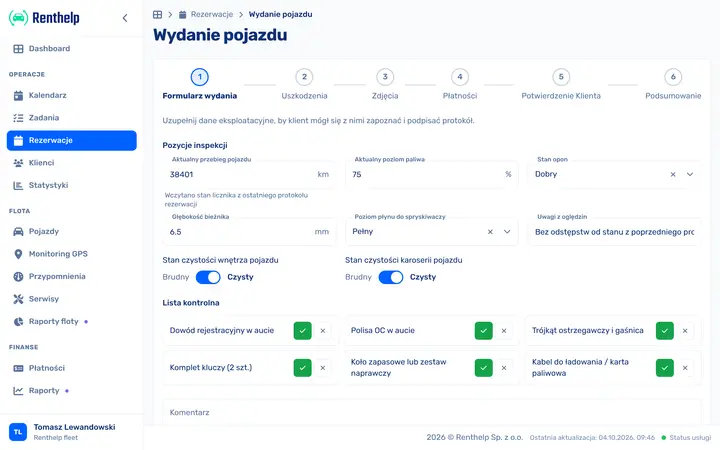Mark Kabel do ładowania / karta paliwowa missing
The height and width of the screenshot is (450, 720).
pos(685,368)
